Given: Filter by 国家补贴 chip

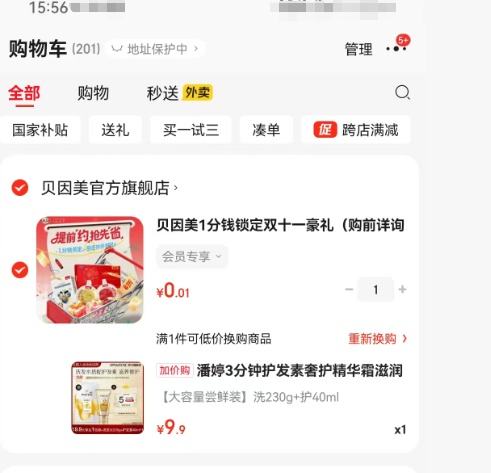Looking at the screenshot, I should coord(40,130).
